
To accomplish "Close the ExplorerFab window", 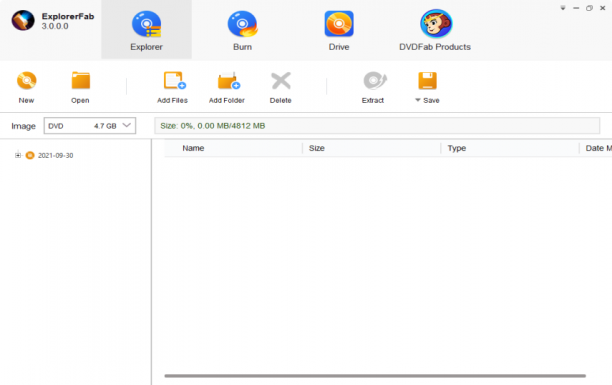I will 603,8.
